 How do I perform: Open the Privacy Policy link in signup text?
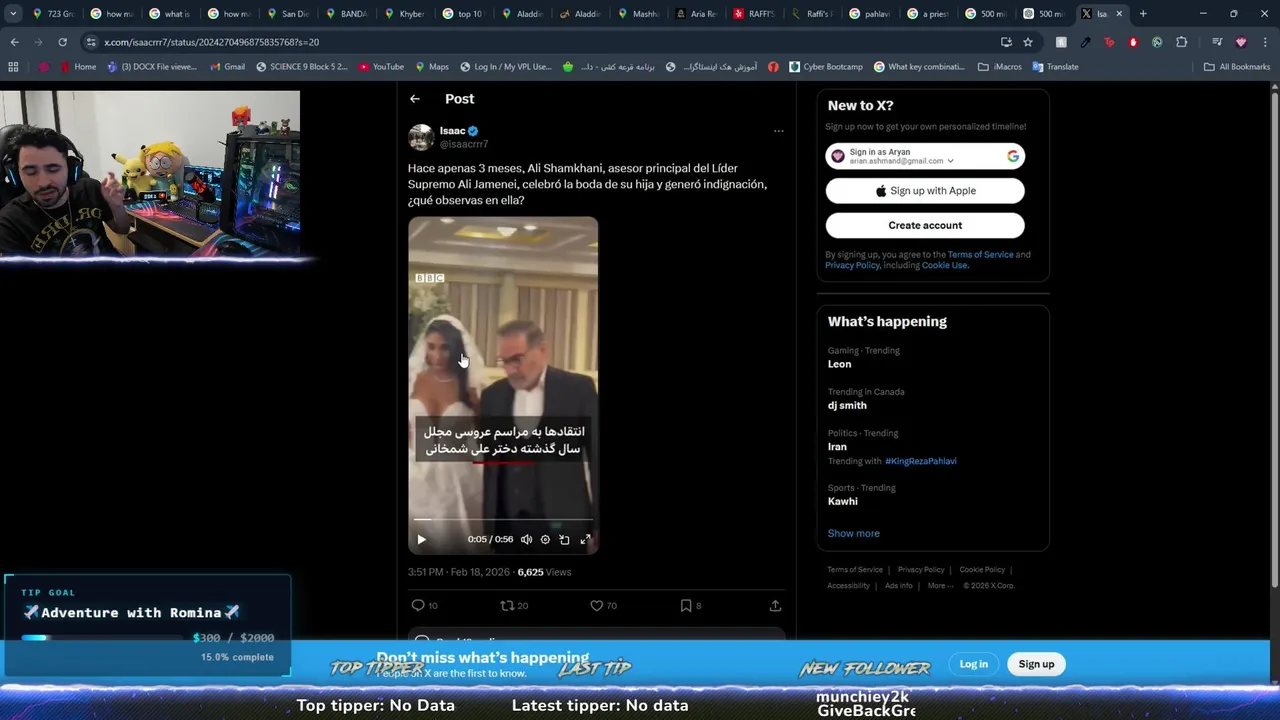[x=852, y=265]
